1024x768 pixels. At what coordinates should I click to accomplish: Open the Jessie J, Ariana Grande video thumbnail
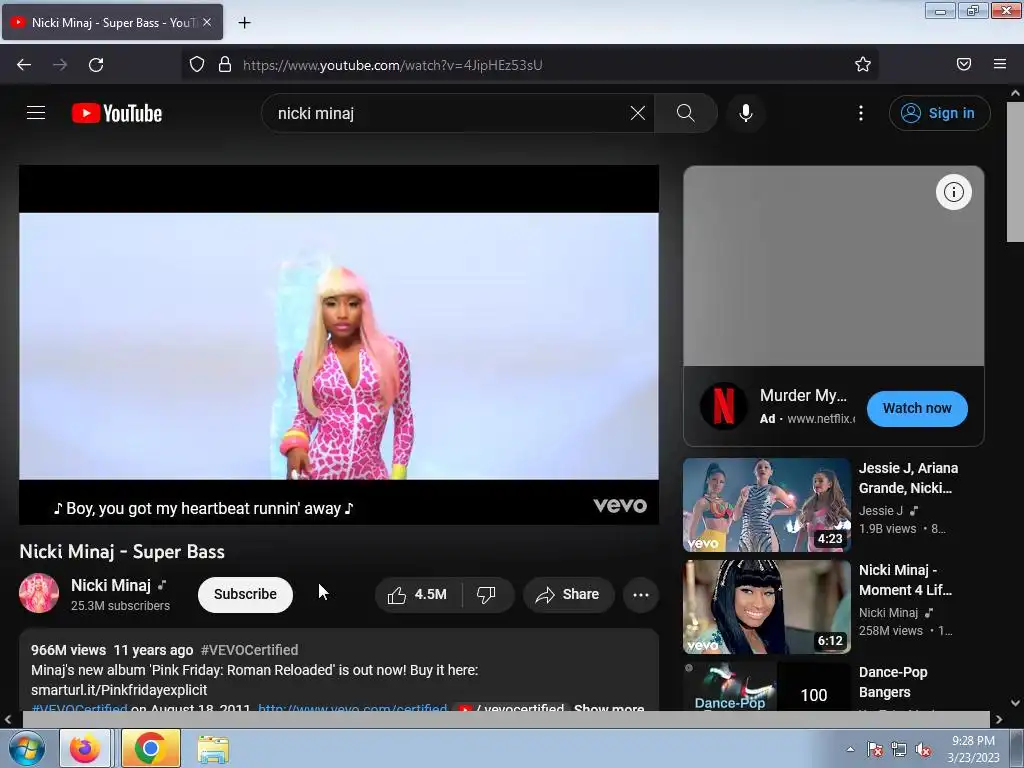[767, 505]
